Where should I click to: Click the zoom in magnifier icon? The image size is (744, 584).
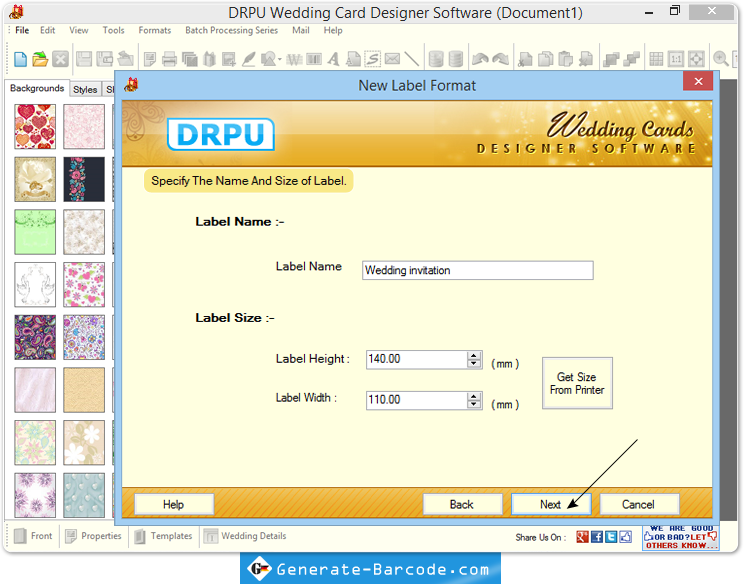point(720,59)
